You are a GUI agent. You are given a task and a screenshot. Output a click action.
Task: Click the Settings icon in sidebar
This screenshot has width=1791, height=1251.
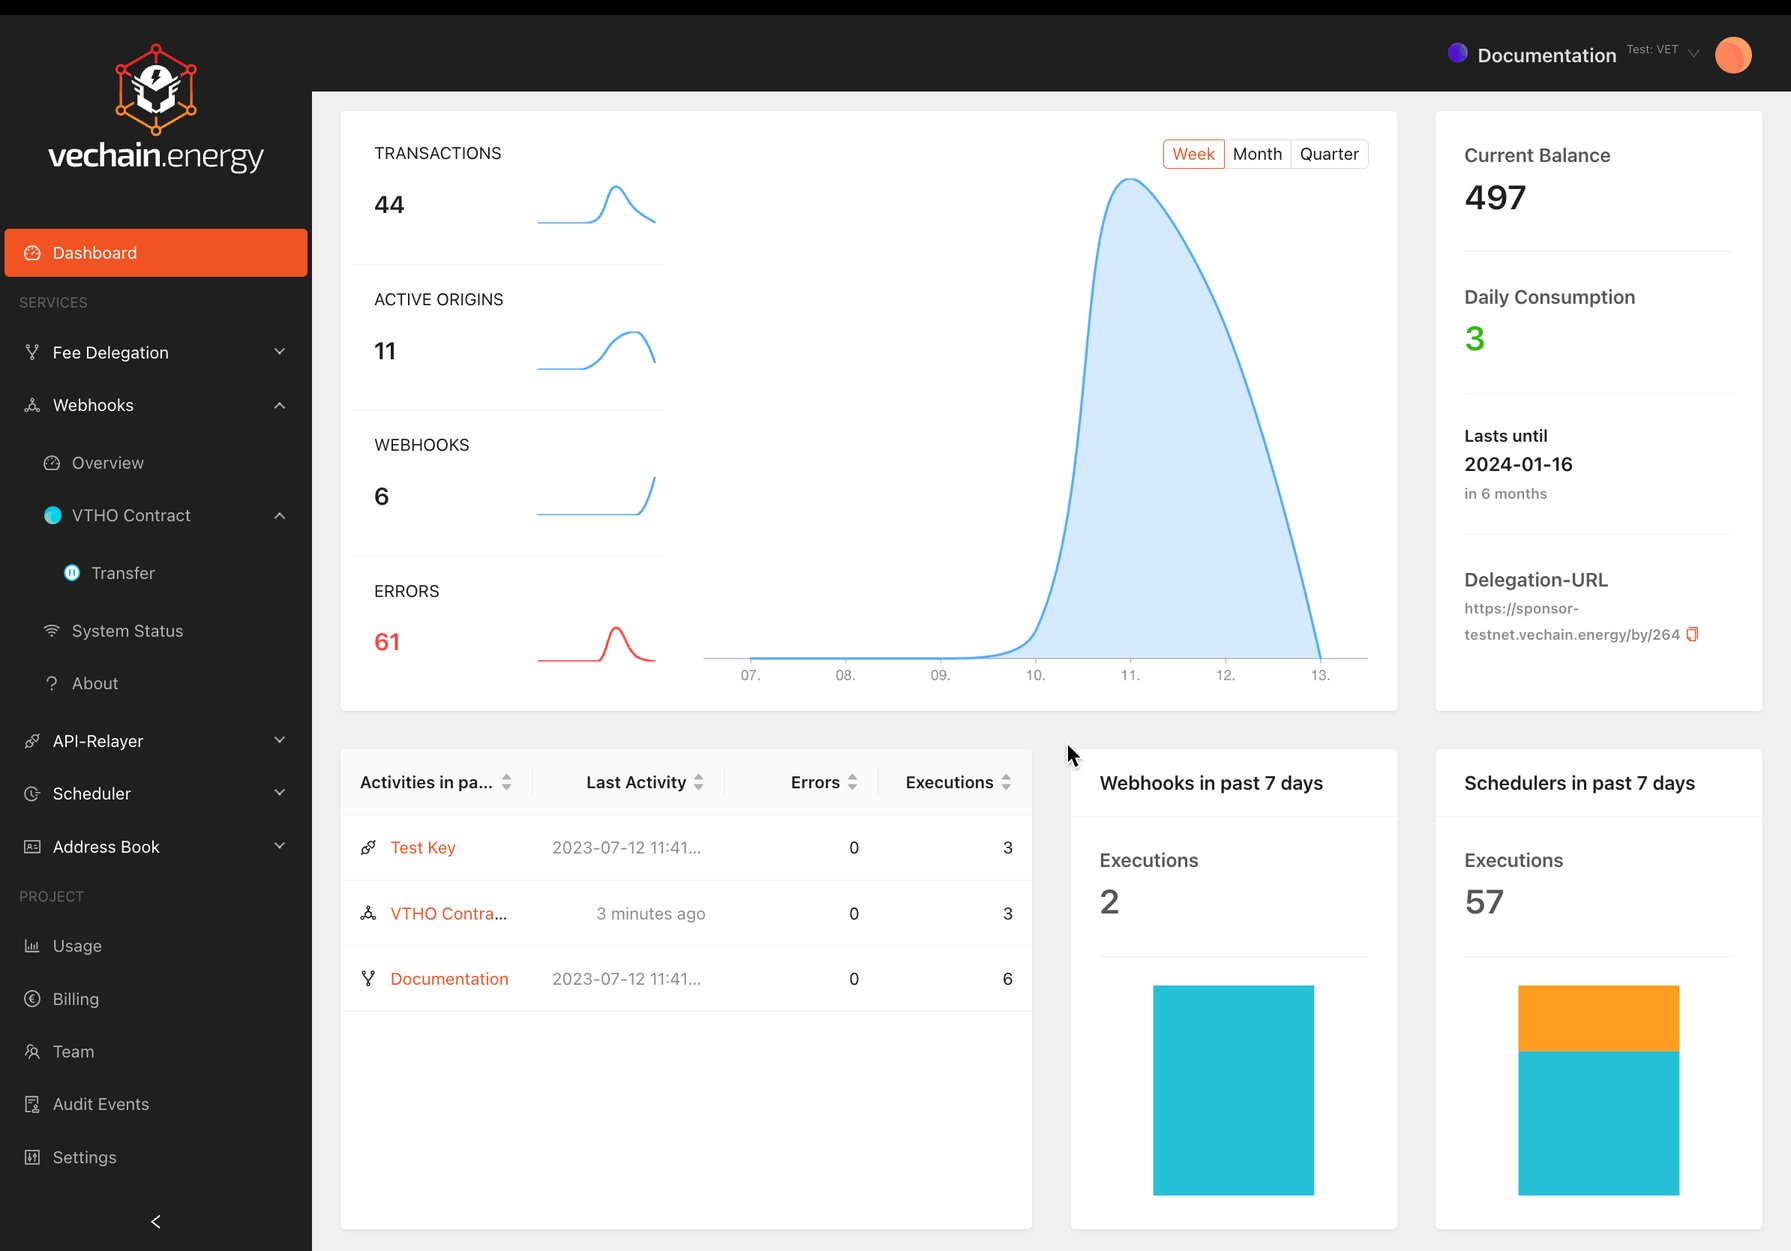click(32, 1157)
